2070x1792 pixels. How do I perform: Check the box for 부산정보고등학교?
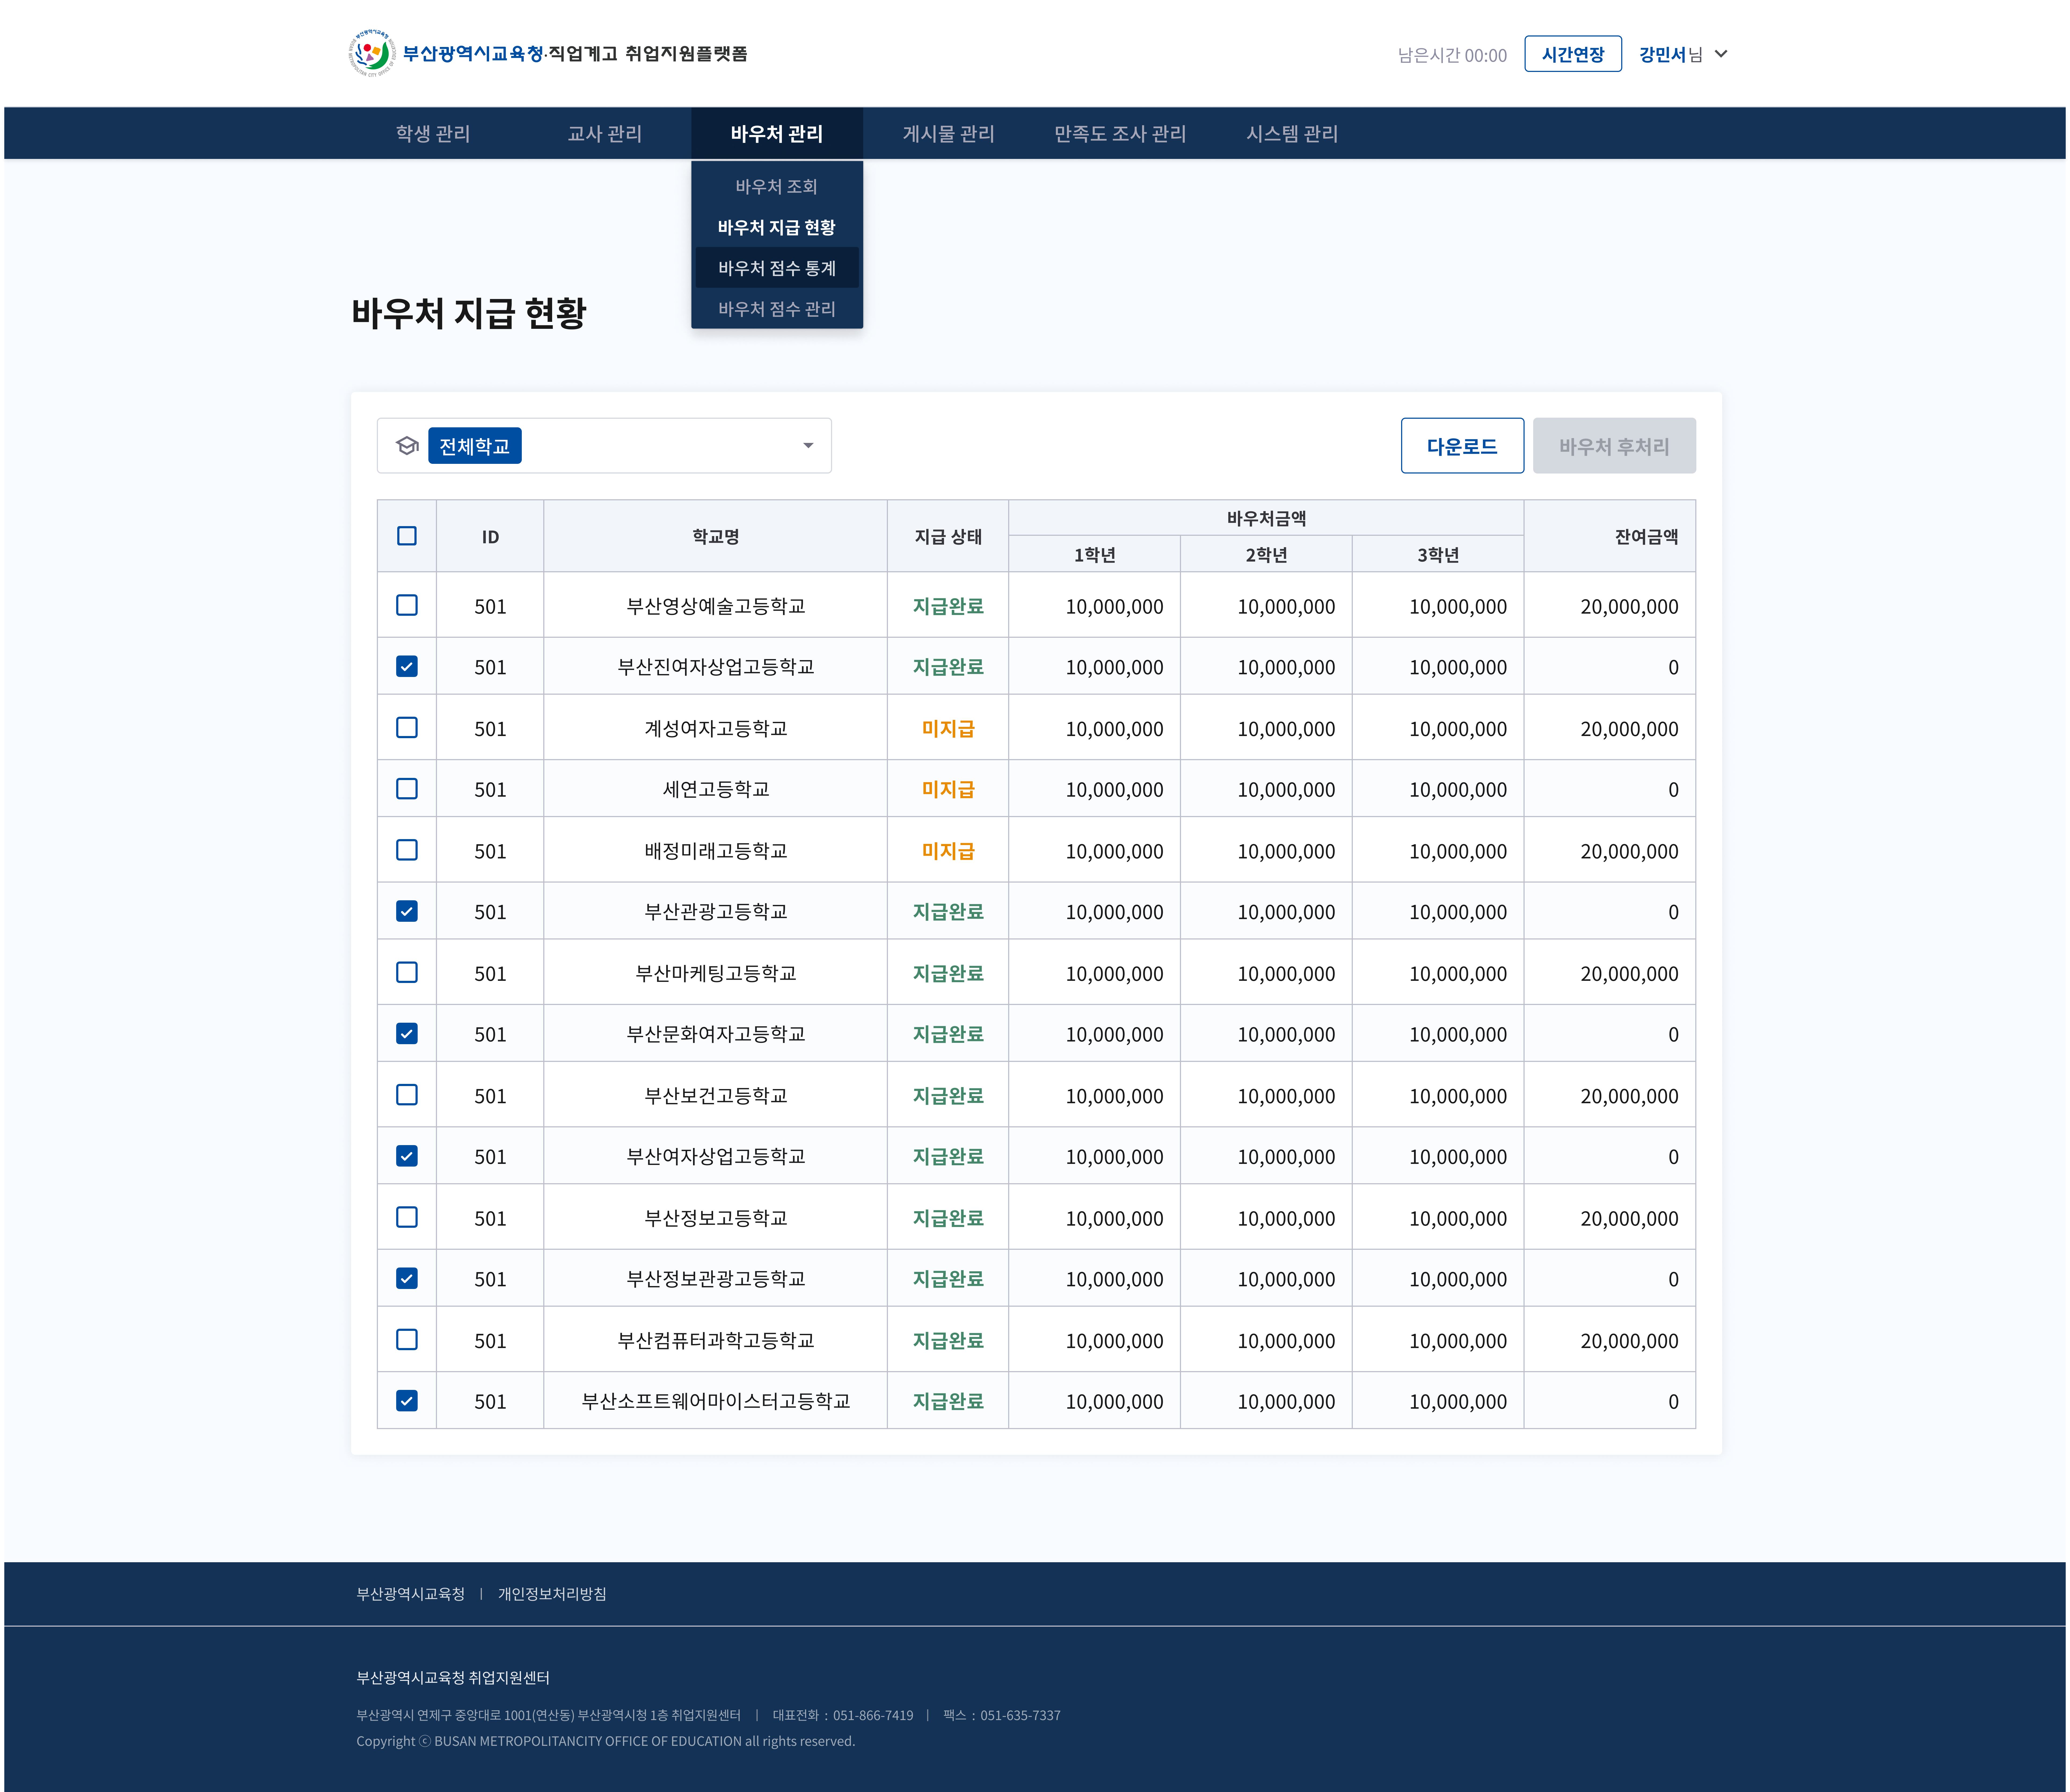tap(407, 1217)
